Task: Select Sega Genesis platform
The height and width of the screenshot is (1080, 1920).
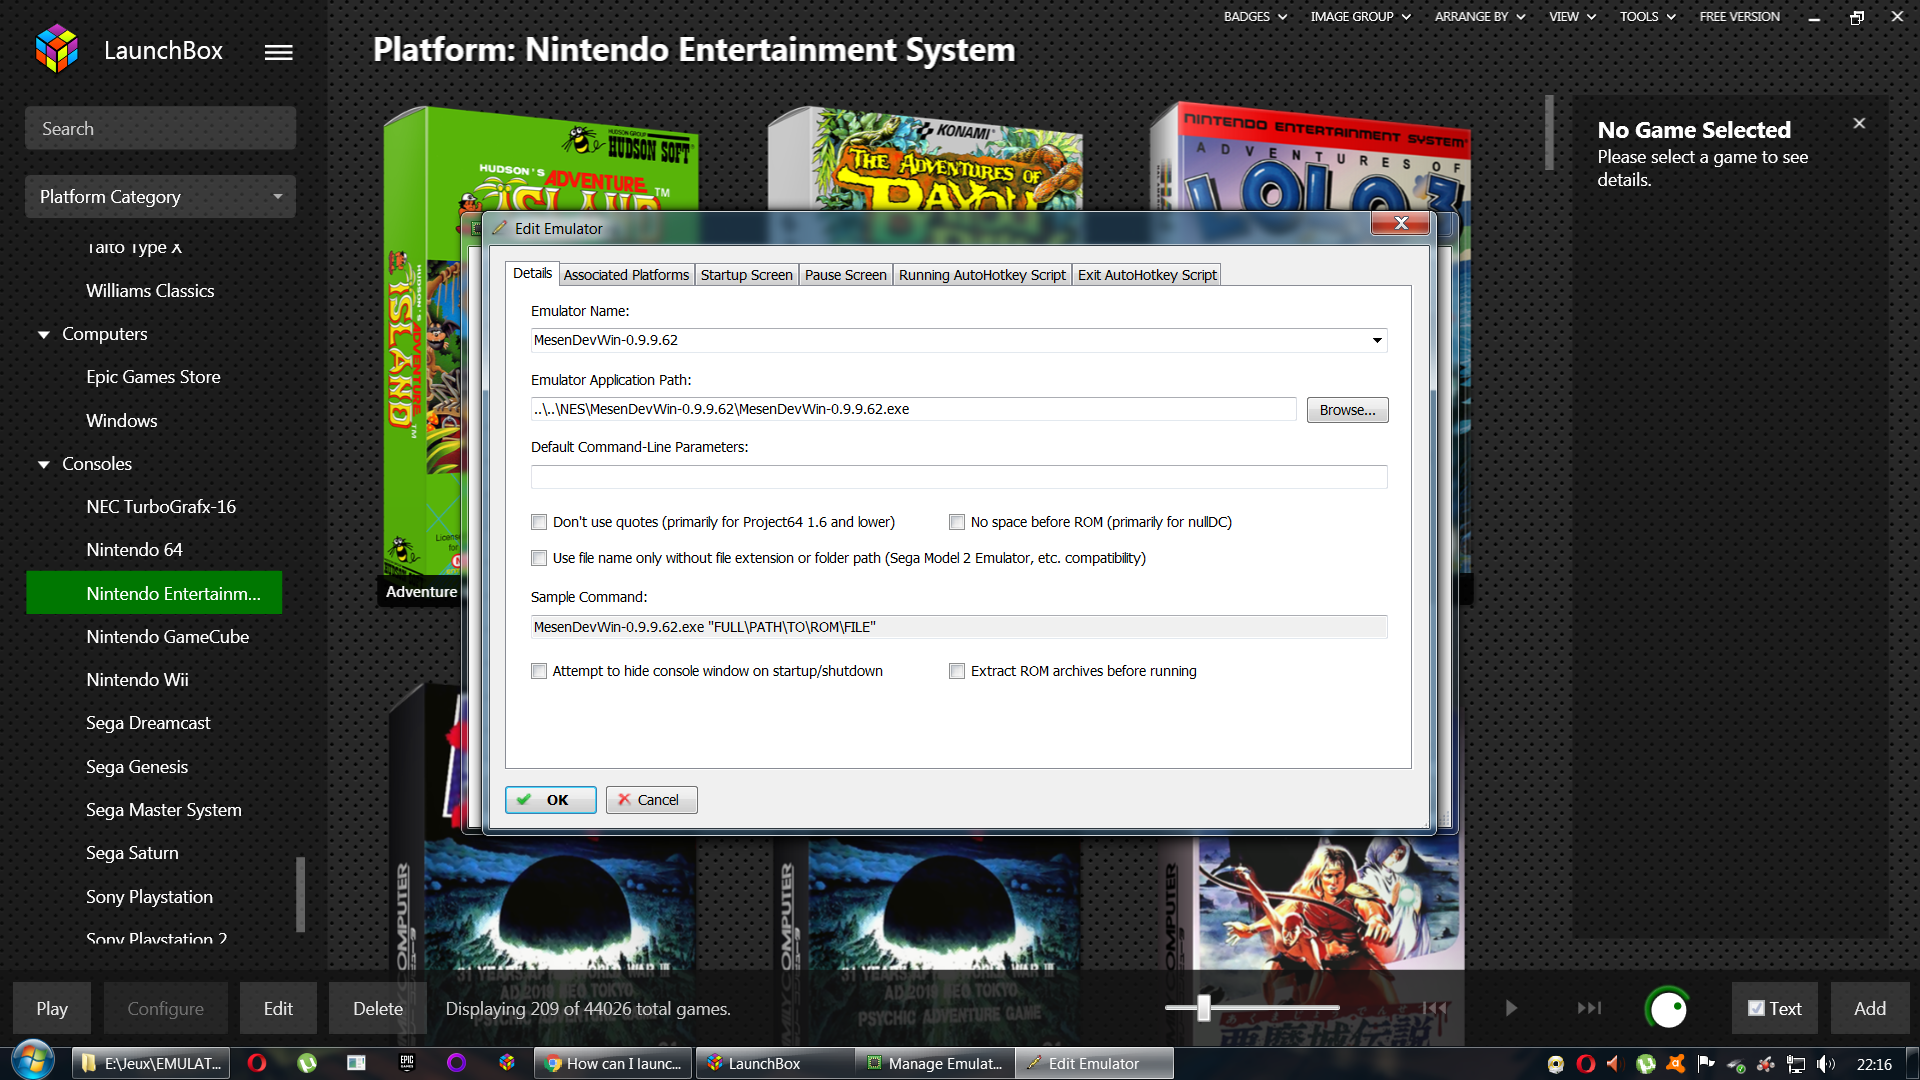Action: (137, 767)
